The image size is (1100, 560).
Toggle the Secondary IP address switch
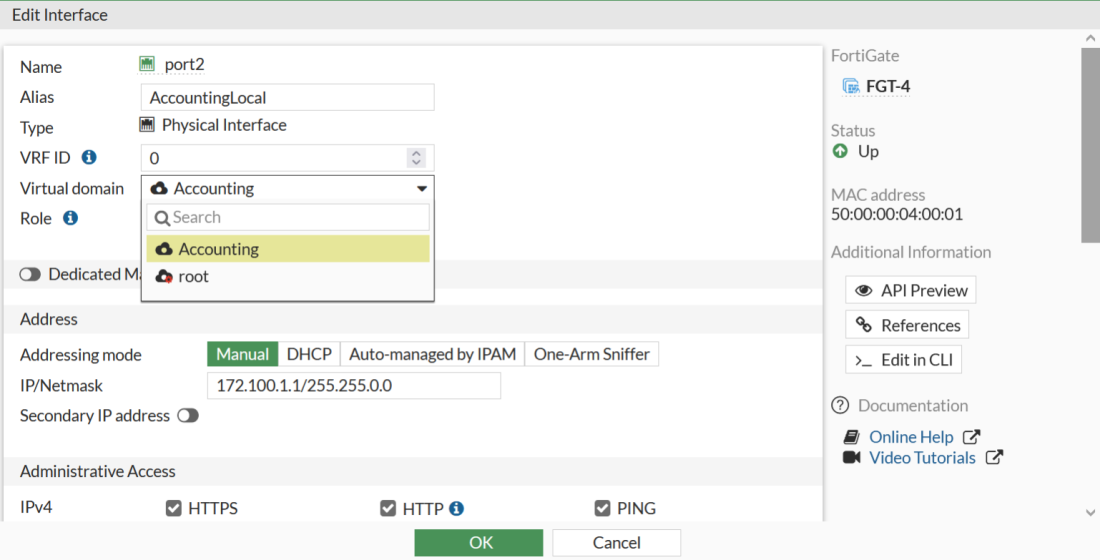pyautogui.click(x=188, y=416)
